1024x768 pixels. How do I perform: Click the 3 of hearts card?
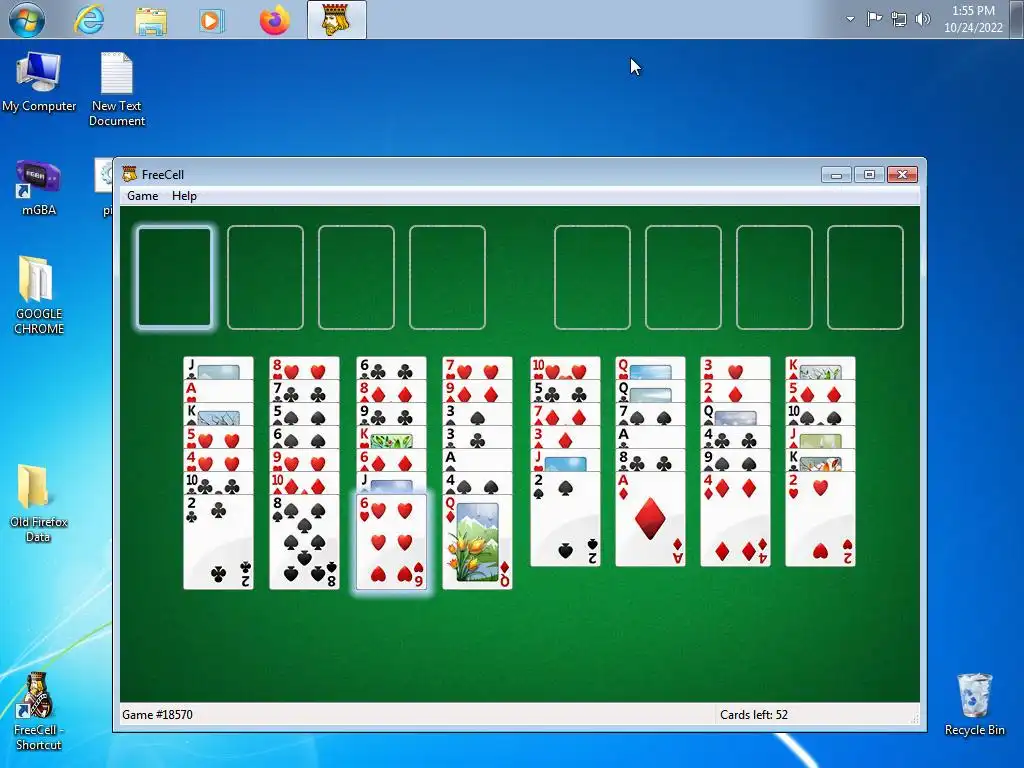pyautogui.click(x=735, y=368)
